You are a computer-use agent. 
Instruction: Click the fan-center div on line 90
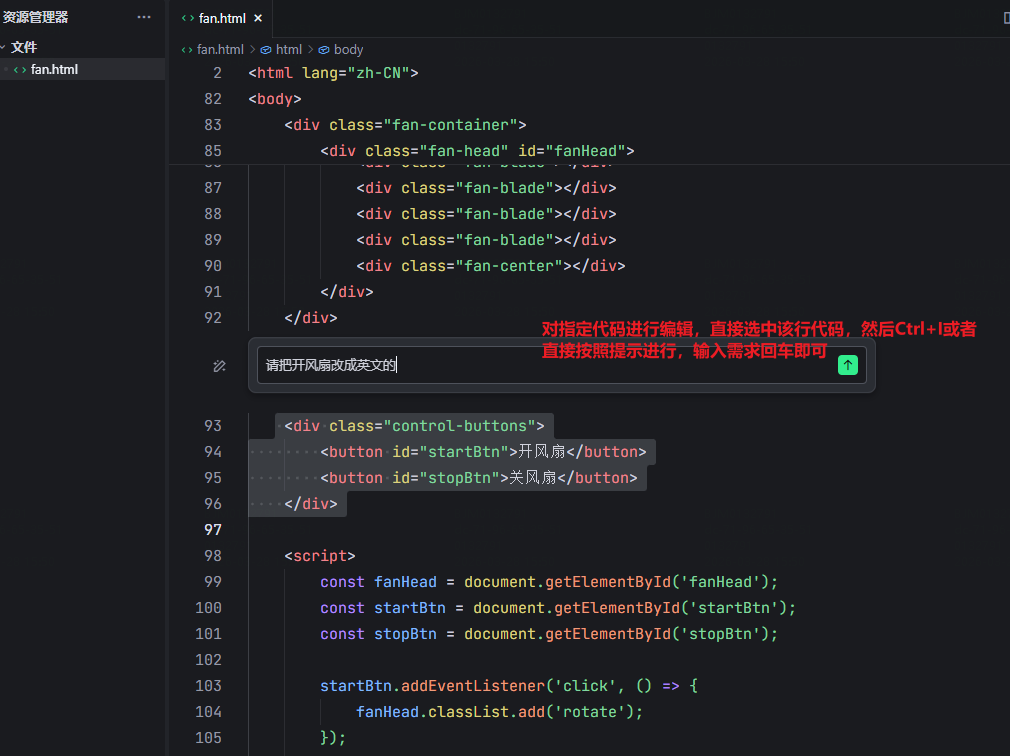pyautogui.click(x=491, y=265)
